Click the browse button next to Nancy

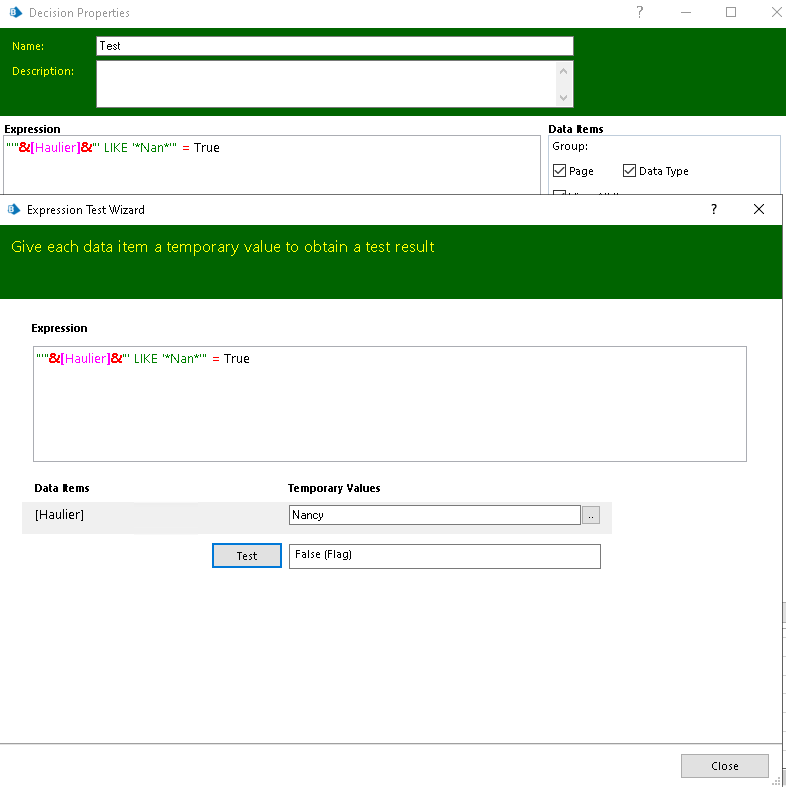591,516
